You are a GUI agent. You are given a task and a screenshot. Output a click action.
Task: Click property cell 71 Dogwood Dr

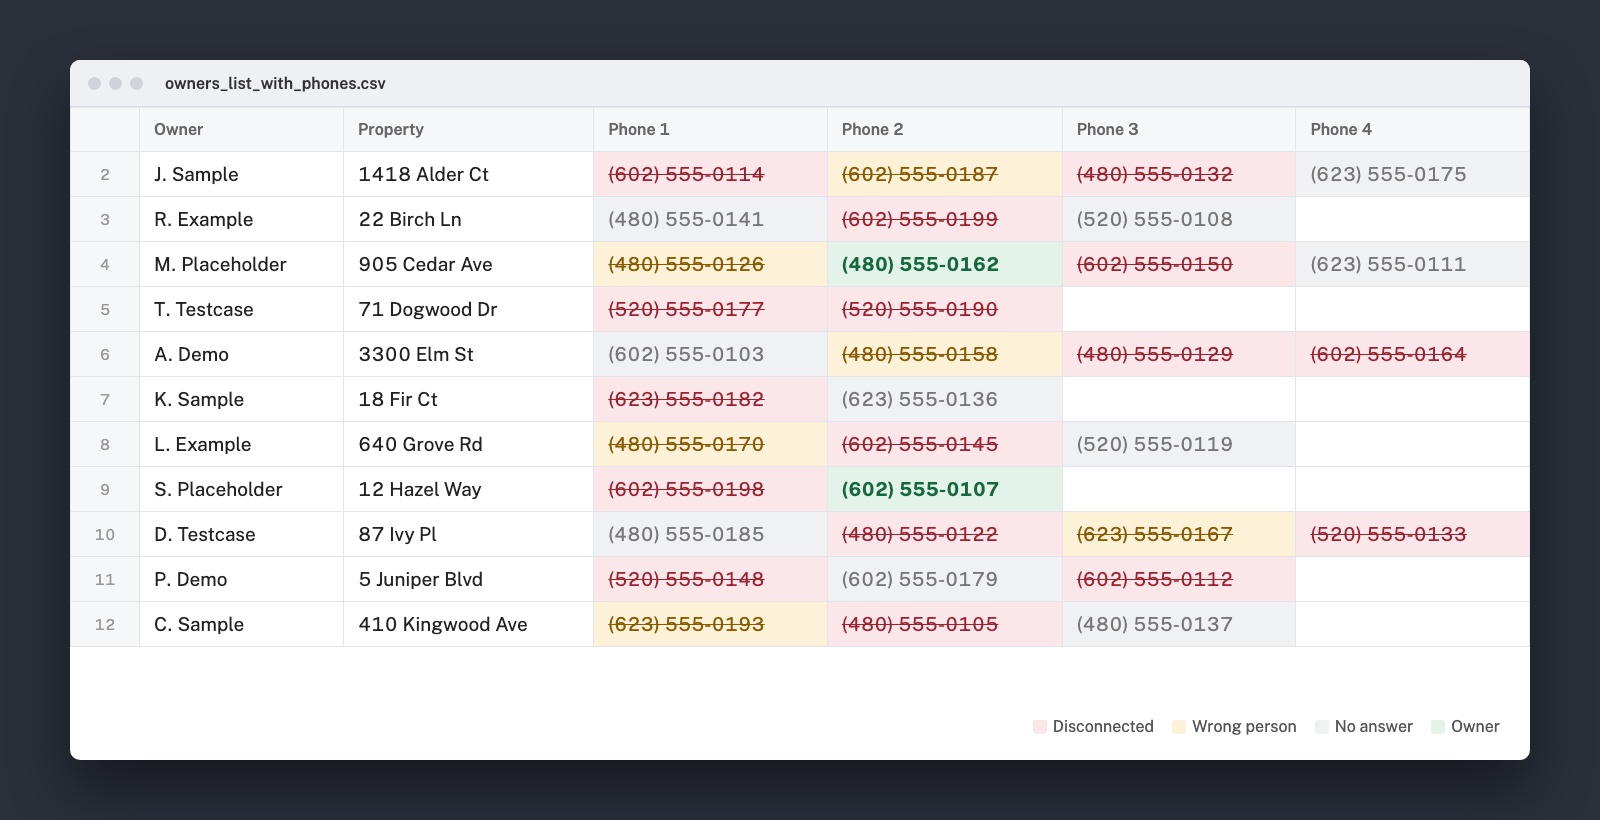tap(468, 309)
